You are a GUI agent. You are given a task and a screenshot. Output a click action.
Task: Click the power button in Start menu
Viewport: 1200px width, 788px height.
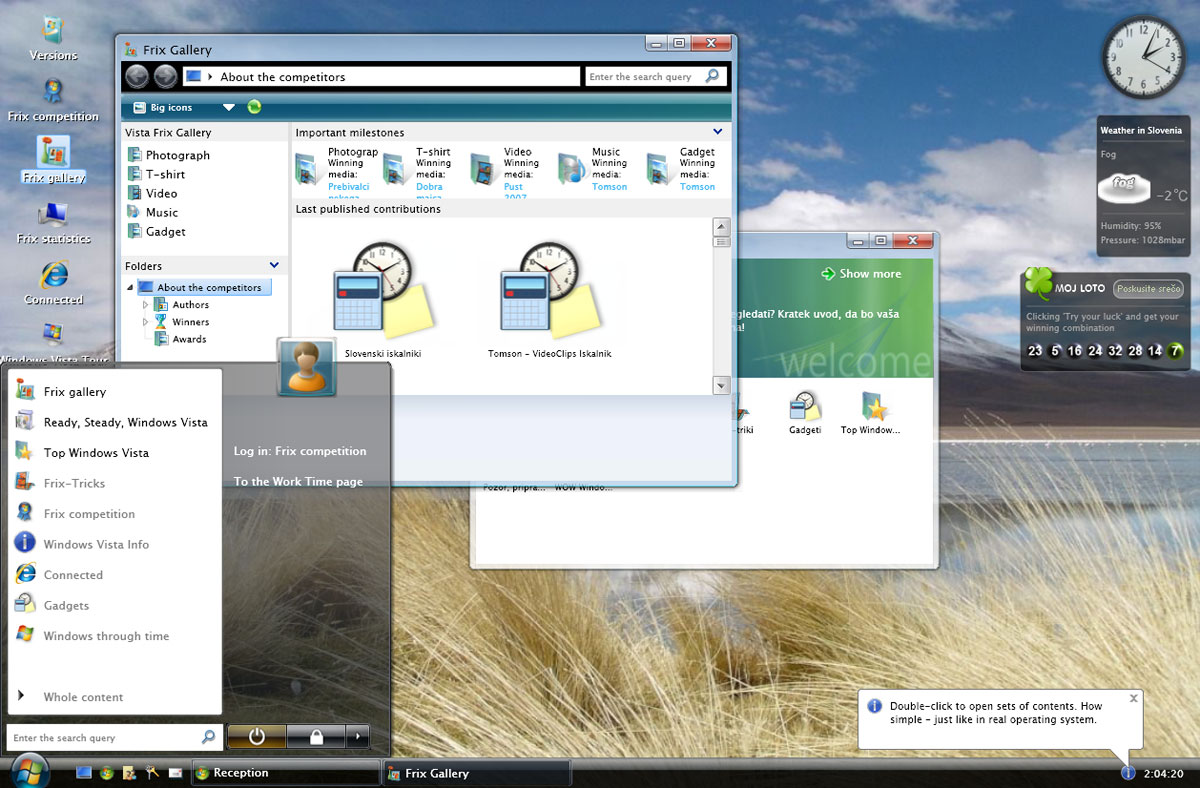pyautogui.click(x=257, y=737)
